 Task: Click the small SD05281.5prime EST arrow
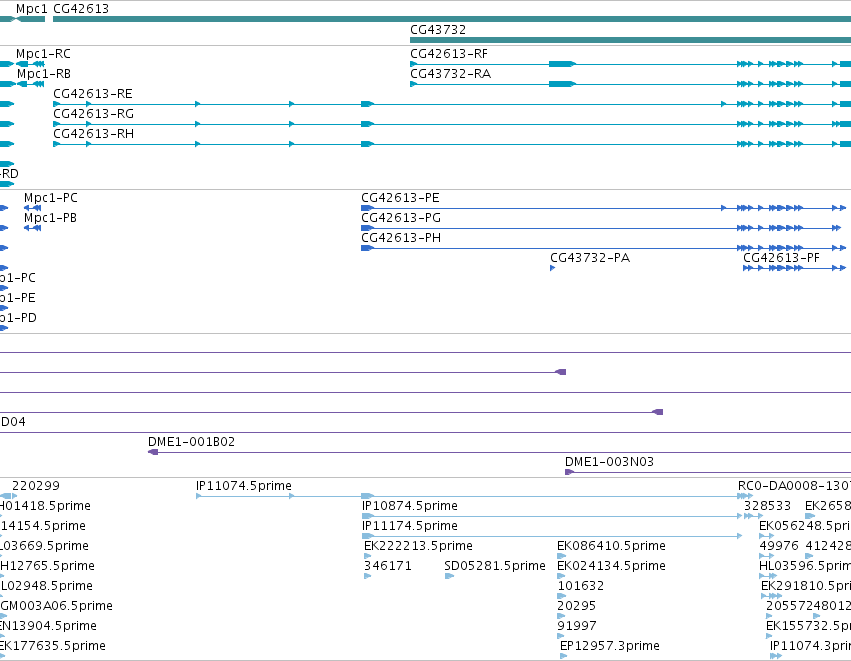[449, 576]
